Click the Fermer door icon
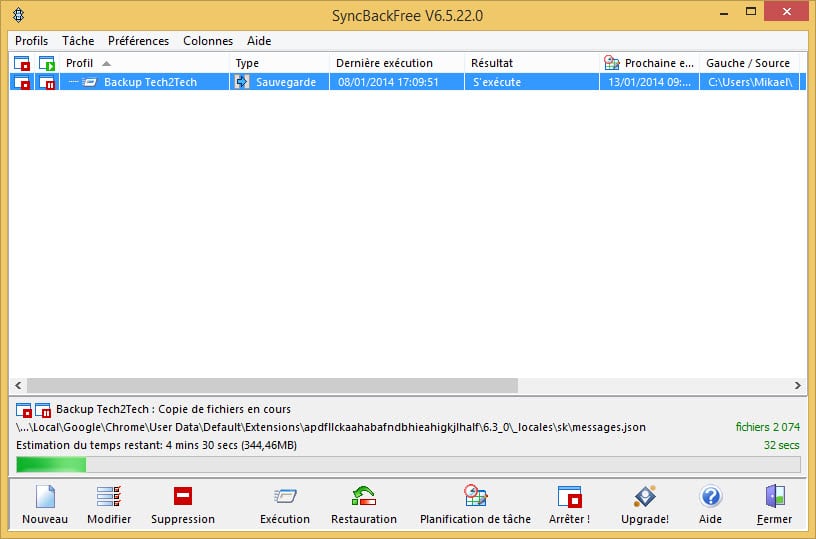The height and width of the screenshot is (539, 816). [x=775, y=497]
